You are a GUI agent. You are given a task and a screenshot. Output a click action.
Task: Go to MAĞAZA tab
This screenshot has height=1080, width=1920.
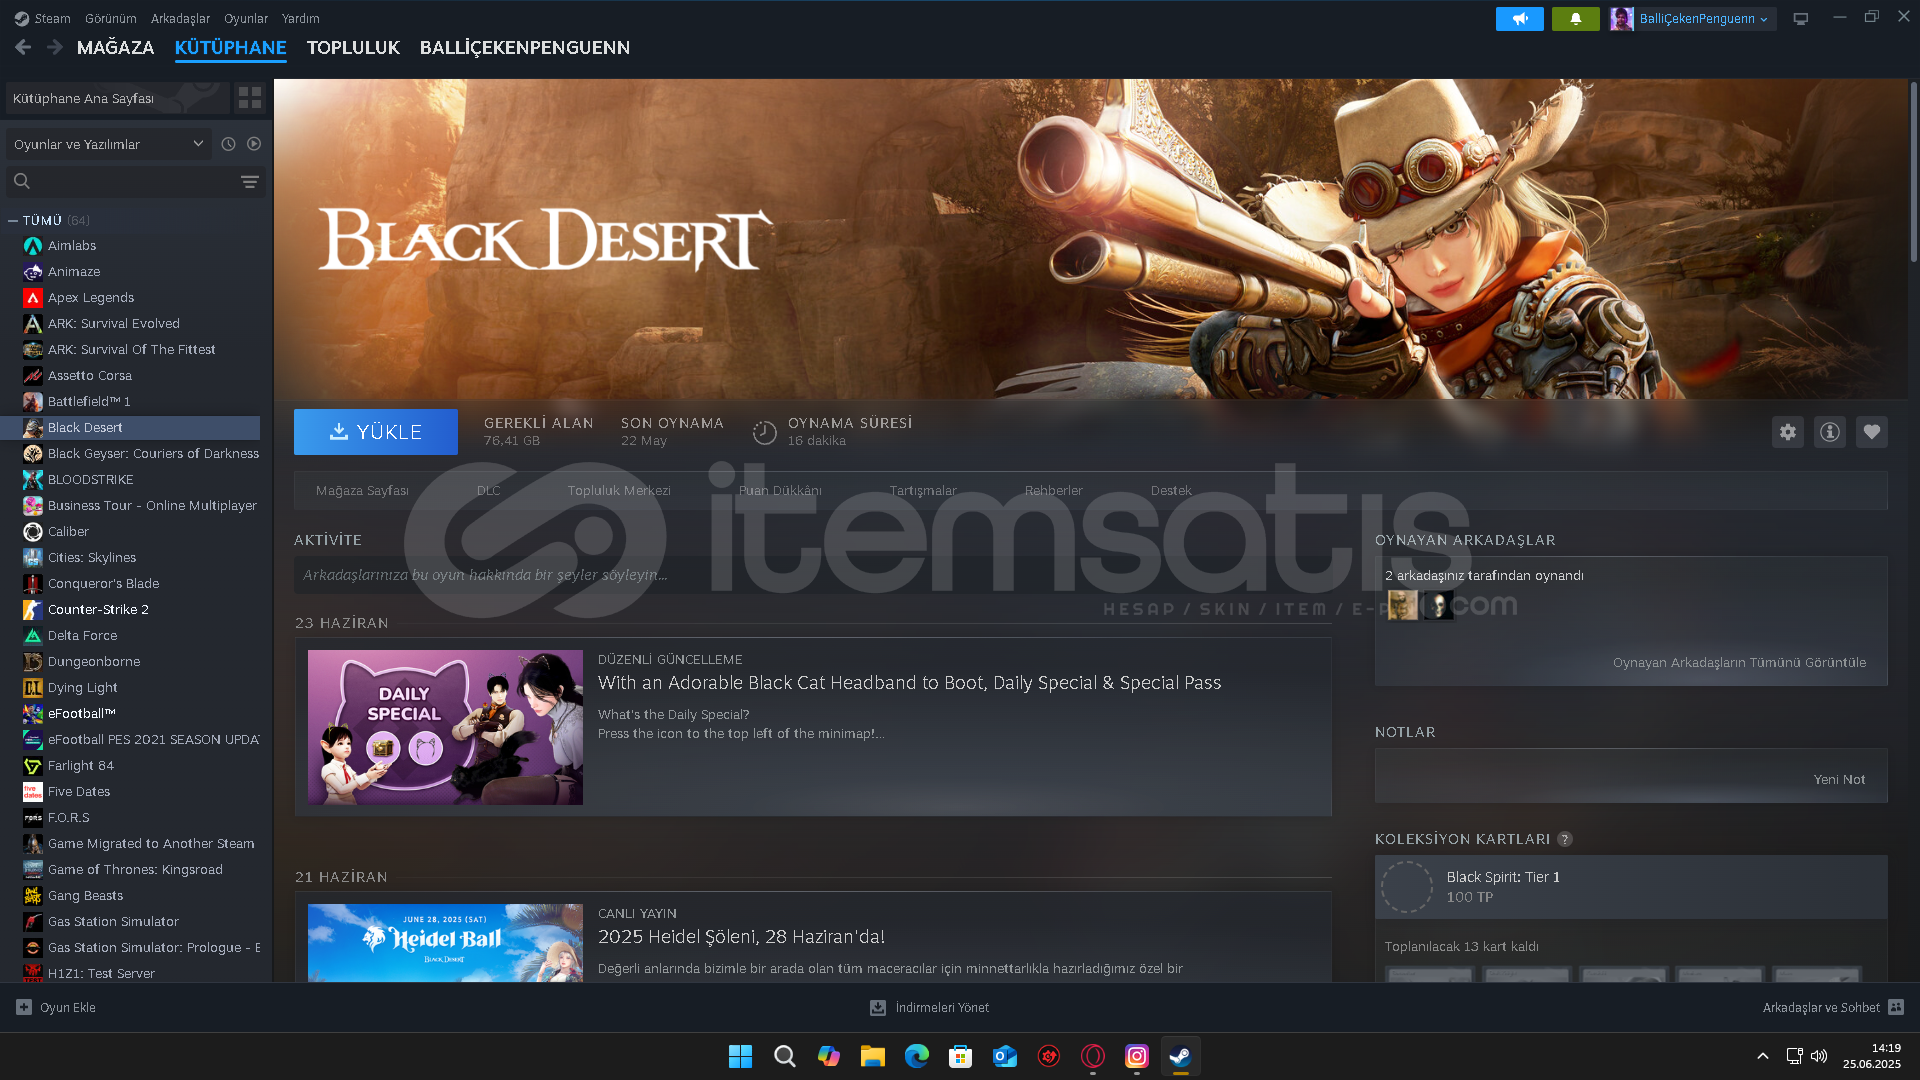tap(115, 47)
